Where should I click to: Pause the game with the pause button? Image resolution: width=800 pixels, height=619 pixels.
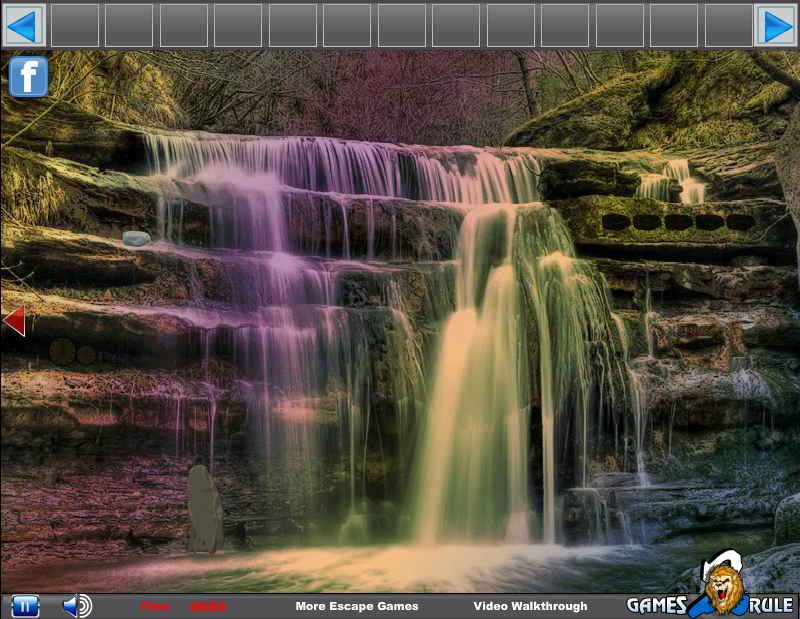coord(25,606)
